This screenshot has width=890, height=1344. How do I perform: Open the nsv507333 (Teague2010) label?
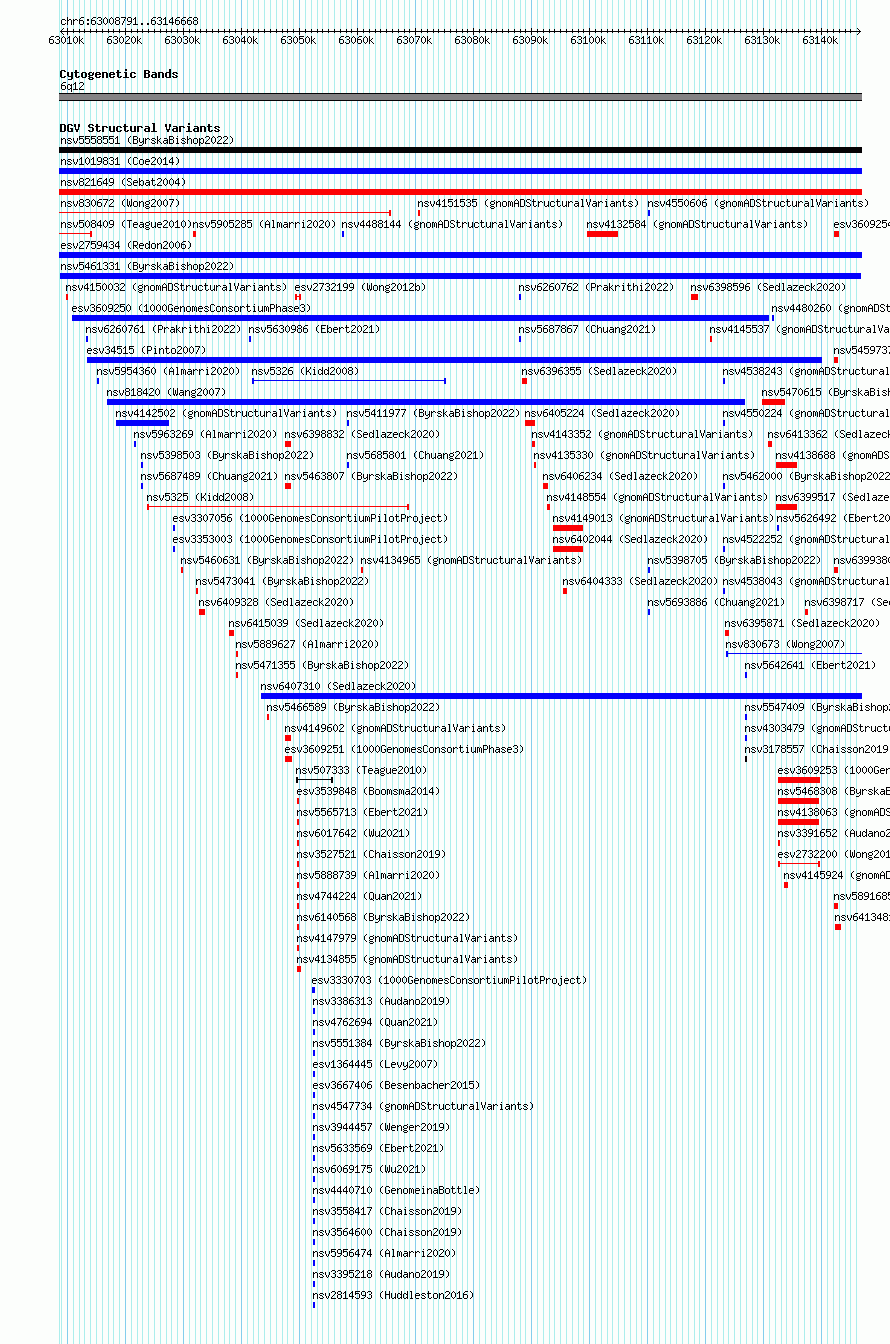click(361, 770)
